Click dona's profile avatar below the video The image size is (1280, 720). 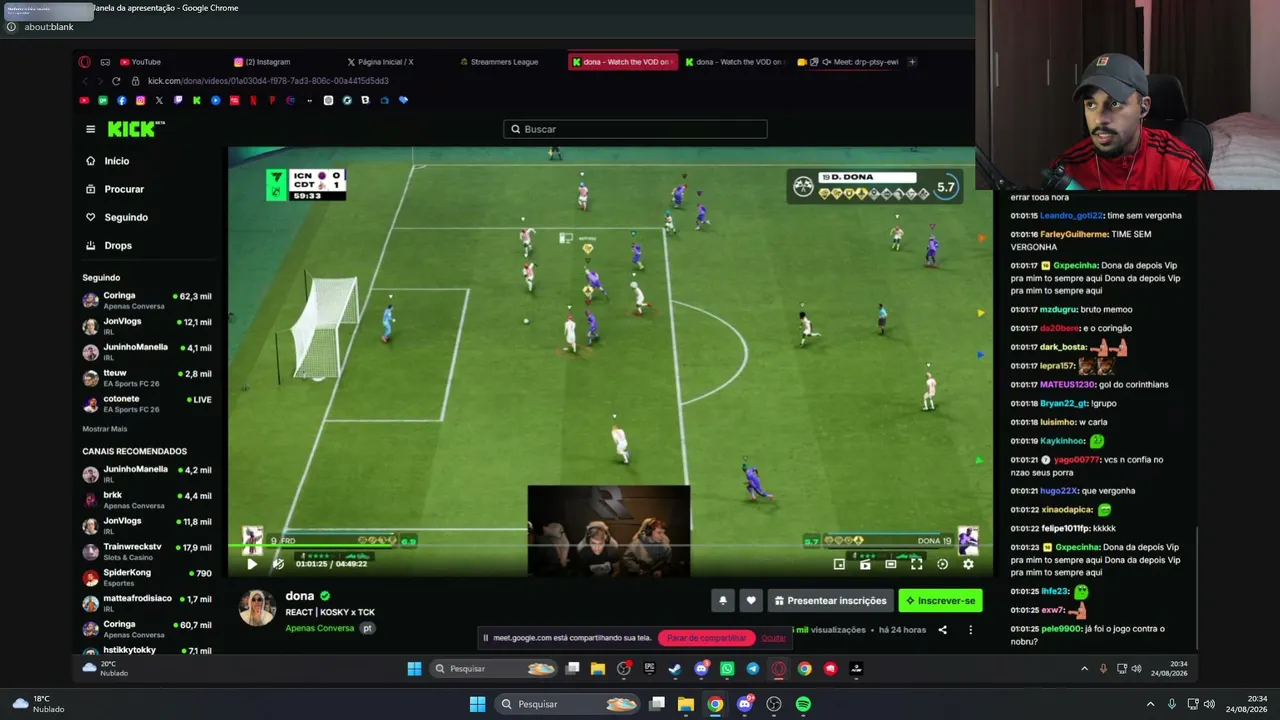[x=257, y=608]
